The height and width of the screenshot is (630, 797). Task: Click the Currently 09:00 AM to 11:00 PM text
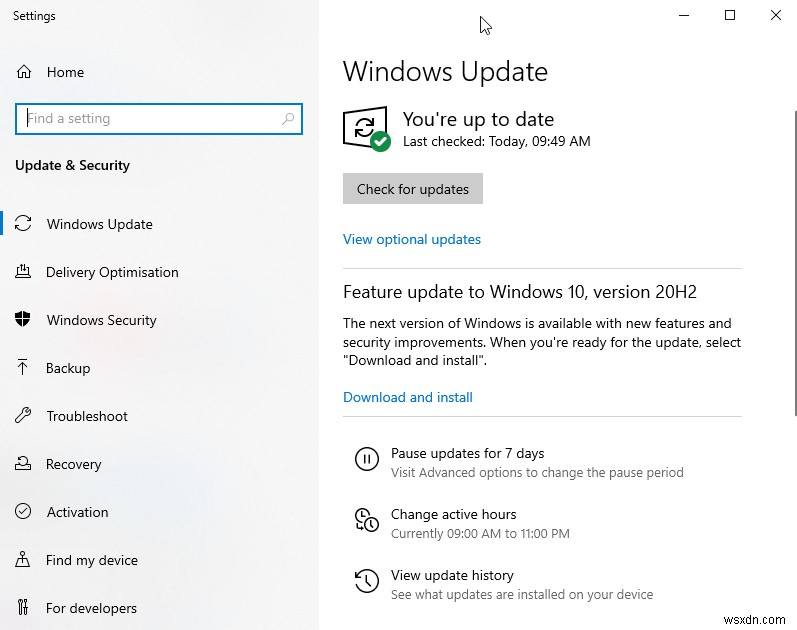[x=480, y=533]
